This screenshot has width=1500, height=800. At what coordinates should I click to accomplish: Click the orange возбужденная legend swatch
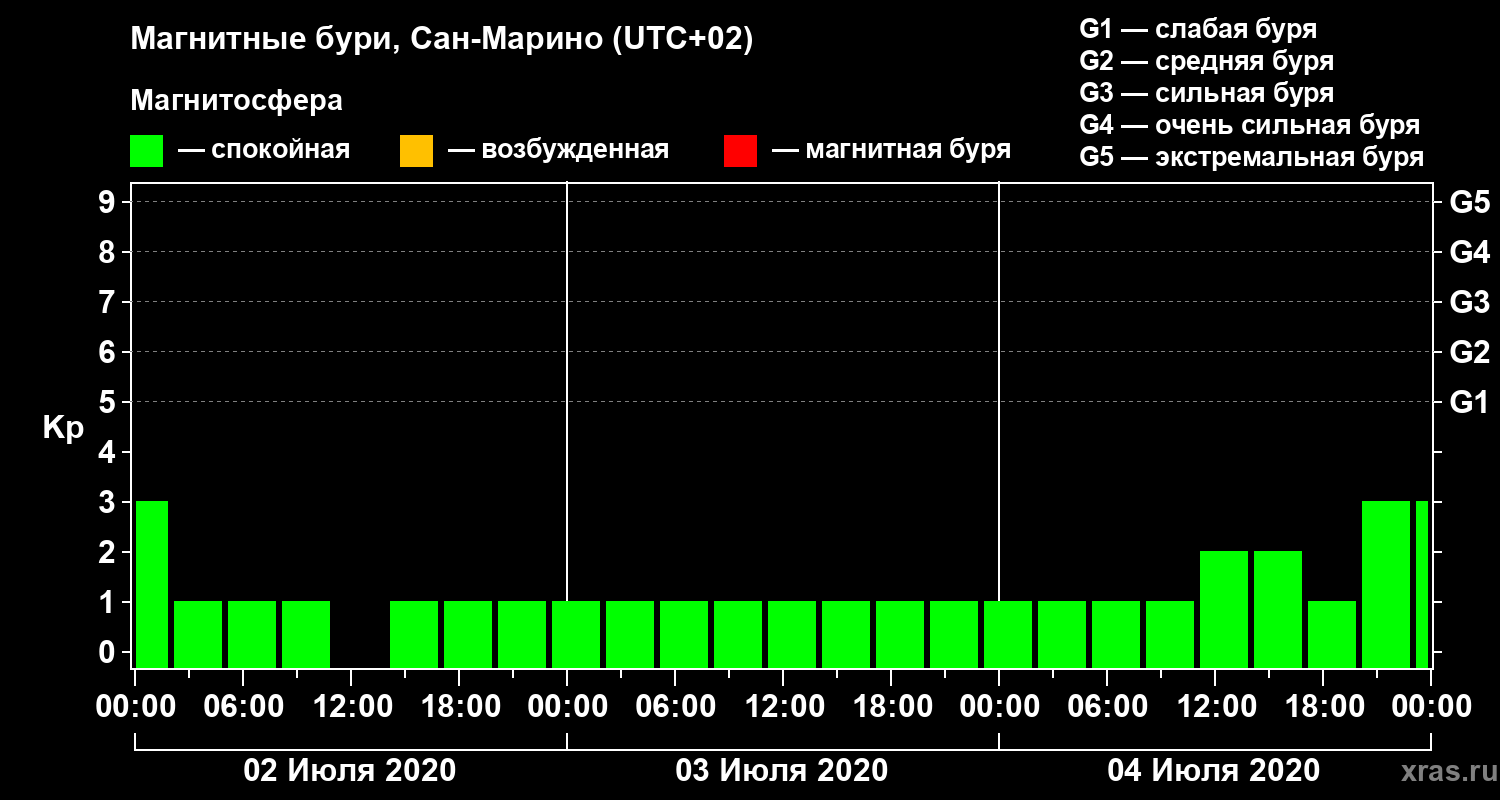tap(416, 151)
